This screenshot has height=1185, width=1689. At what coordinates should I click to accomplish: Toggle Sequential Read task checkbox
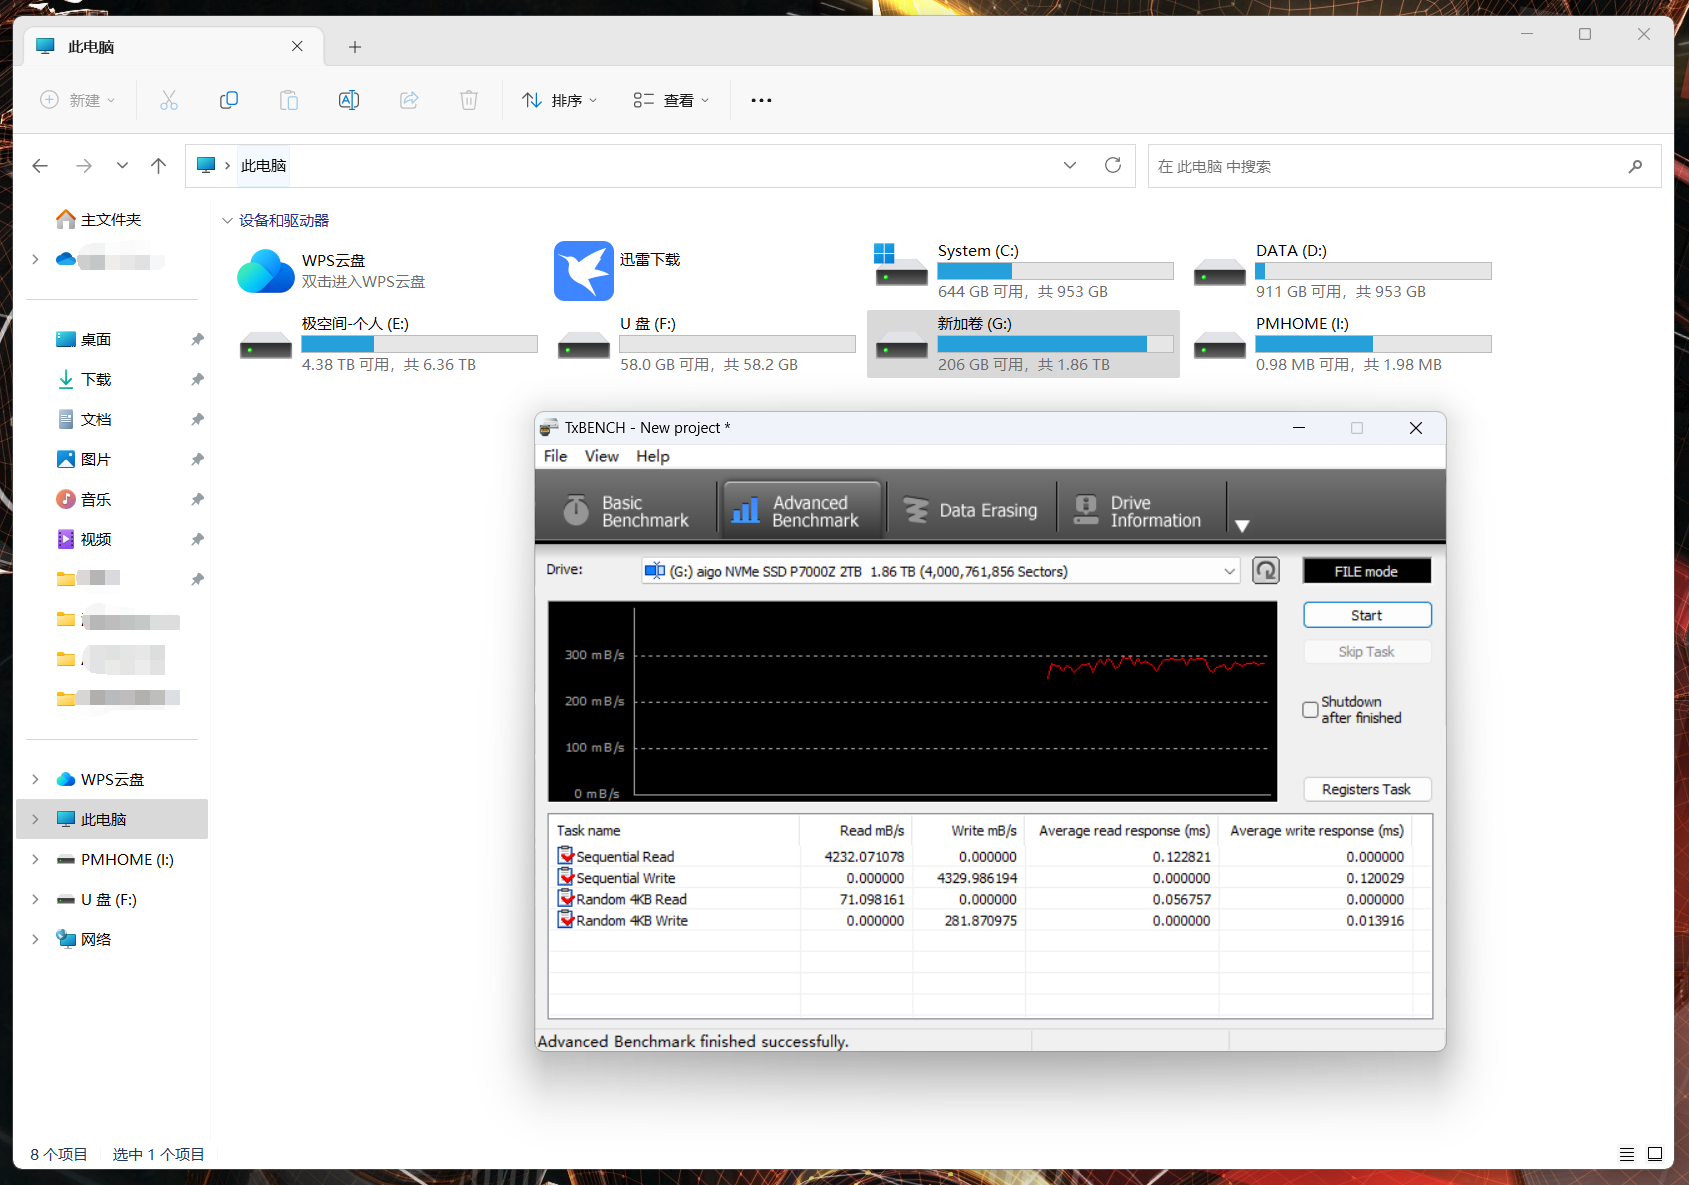[x=566, y=856]
